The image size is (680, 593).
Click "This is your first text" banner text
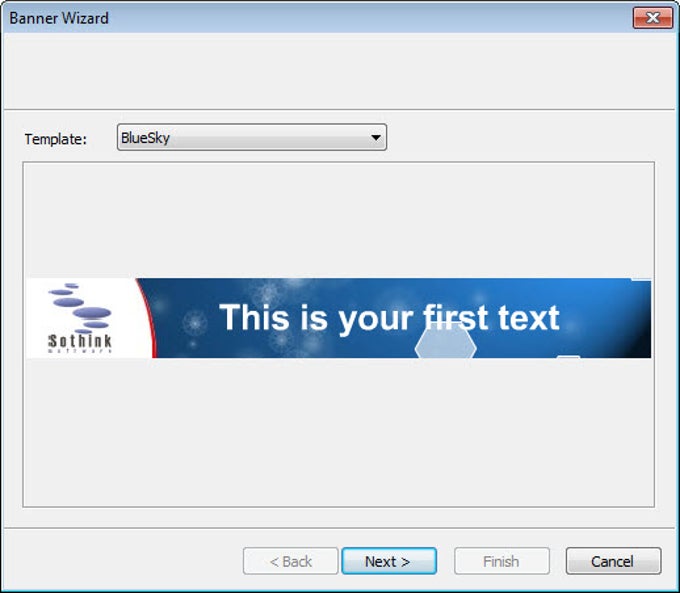[x=389, y=318]
